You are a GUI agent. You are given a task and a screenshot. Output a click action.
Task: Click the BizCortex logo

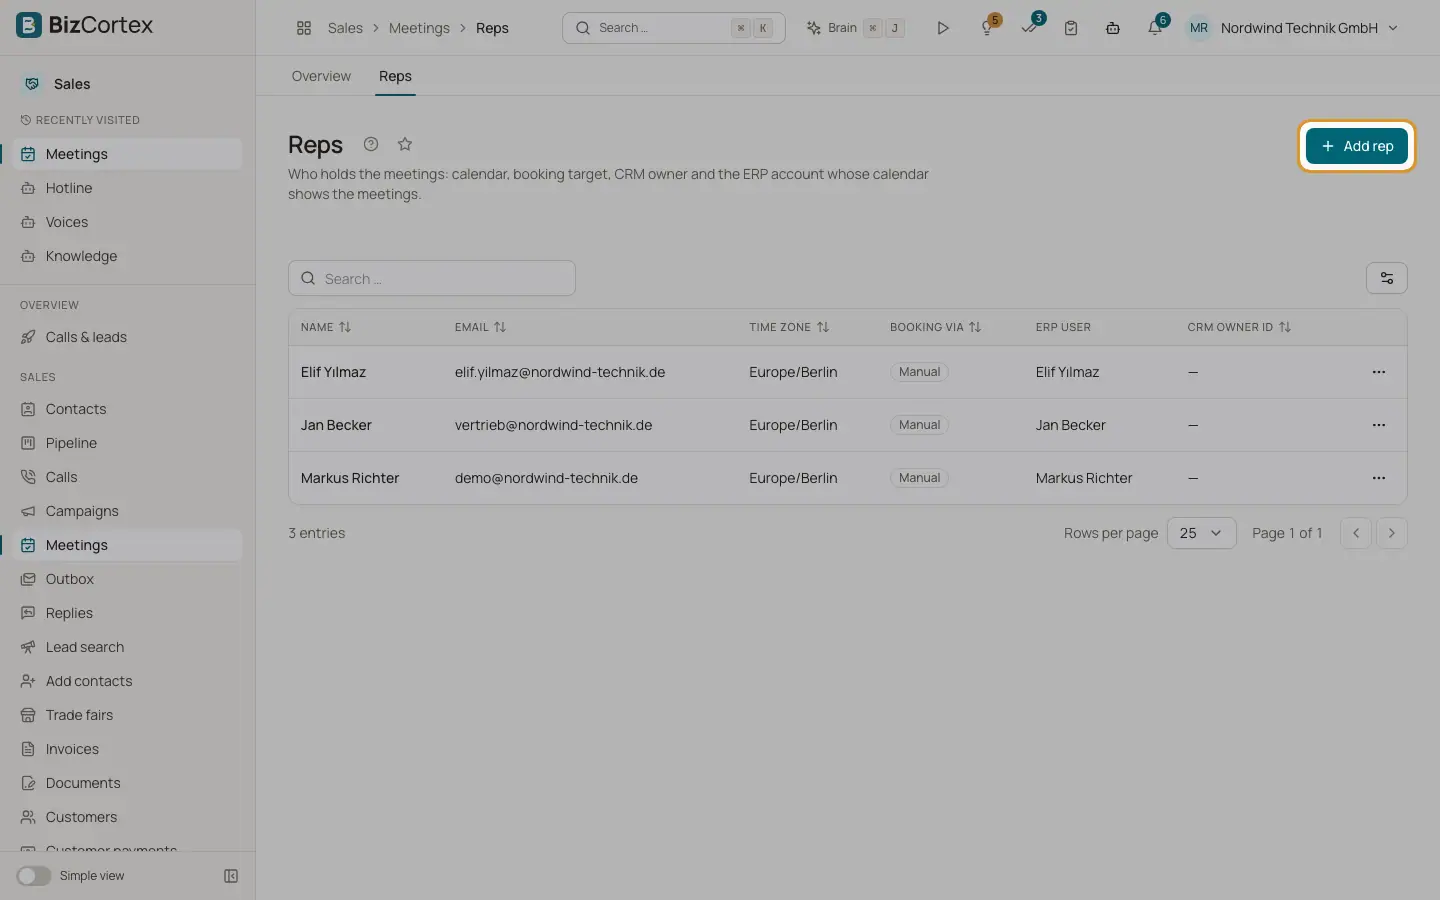(x=84, y=25)
